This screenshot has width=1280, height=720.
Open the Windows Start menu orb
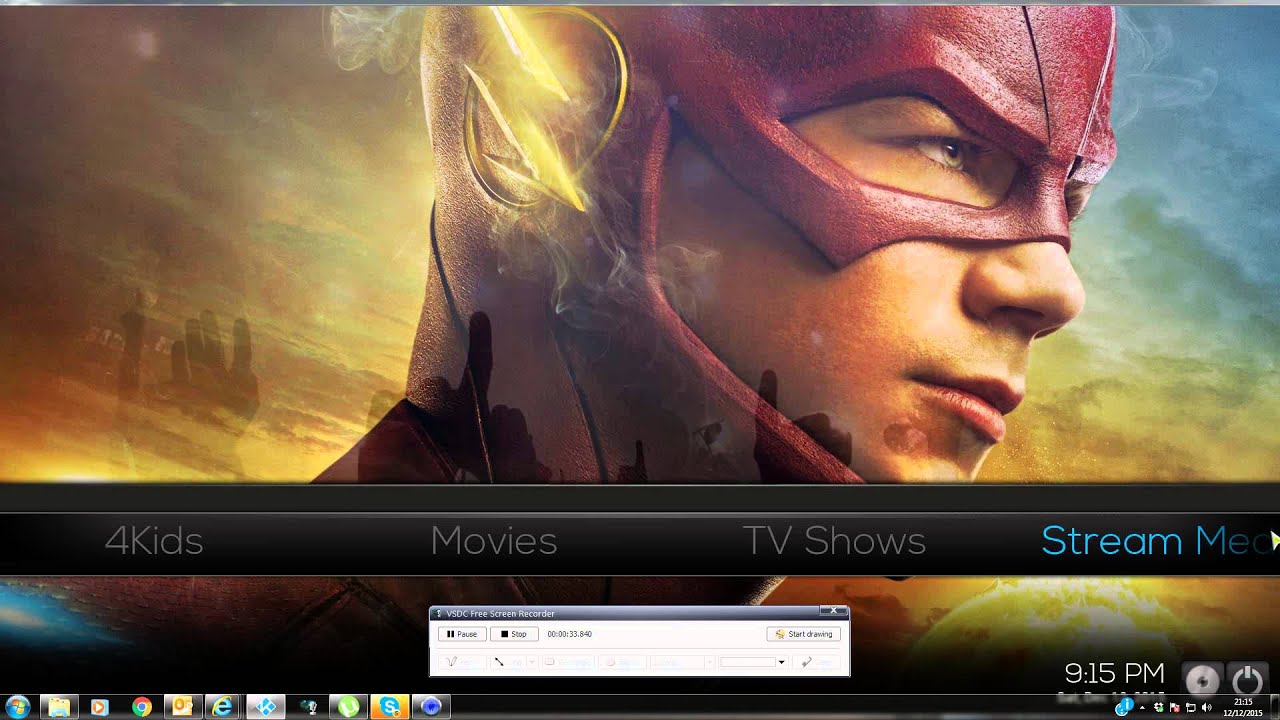tap(17, 707)
